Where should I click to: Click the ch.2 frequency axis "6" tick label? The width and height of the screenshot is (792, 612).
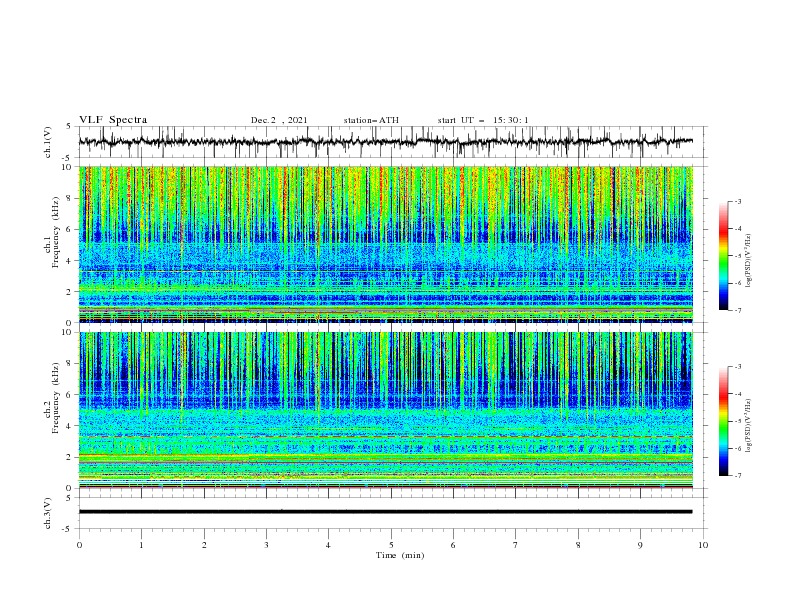pyautogui.click(x=71, y=395)
